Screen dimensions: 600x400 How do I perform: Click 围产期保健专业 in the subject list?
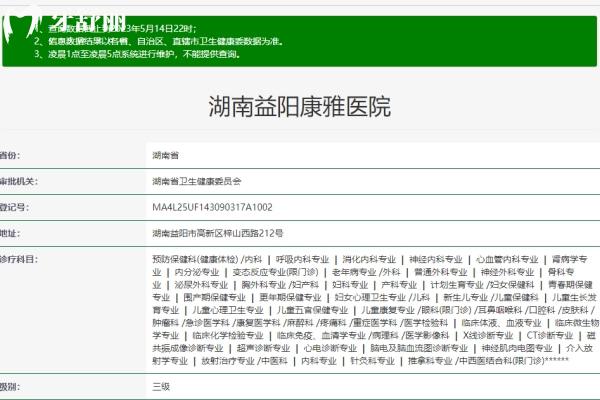pyautogui.click(x=214, y=297)
